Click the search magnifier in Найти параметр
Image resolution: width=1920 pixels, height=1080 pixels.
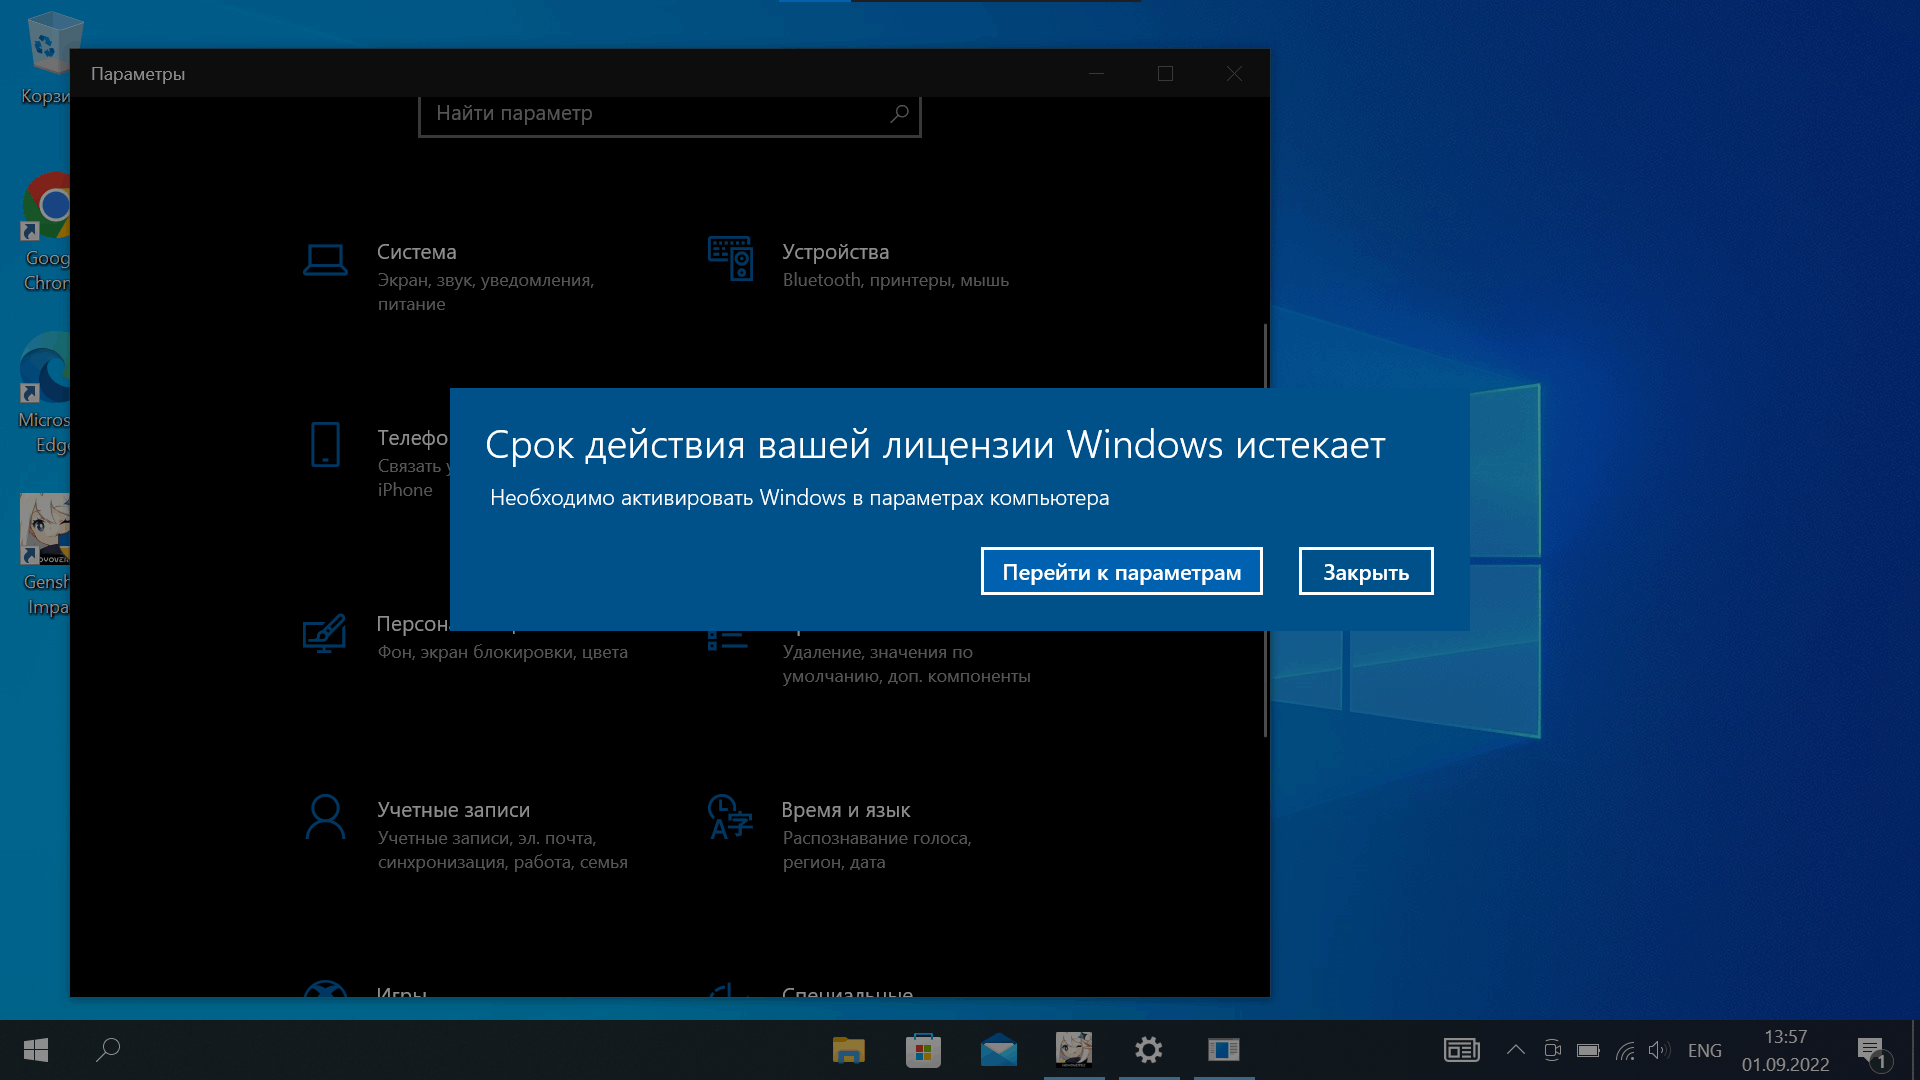pyautogui.click(x=899, y=114)
